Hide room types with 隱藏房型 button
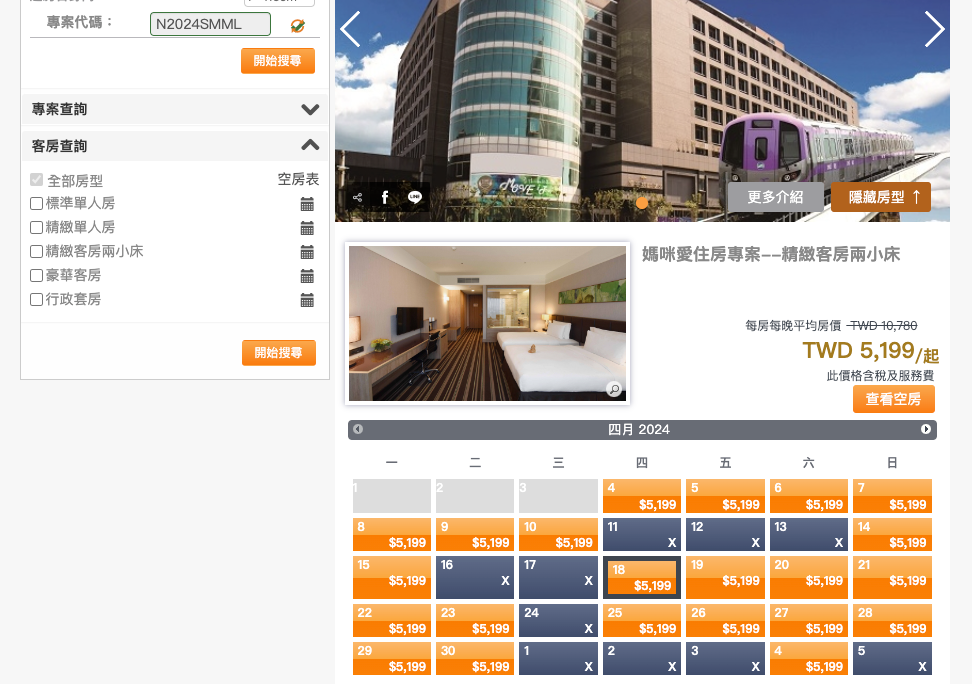The image size is (972, 684). pyautogui.click(x=880, y=197)
